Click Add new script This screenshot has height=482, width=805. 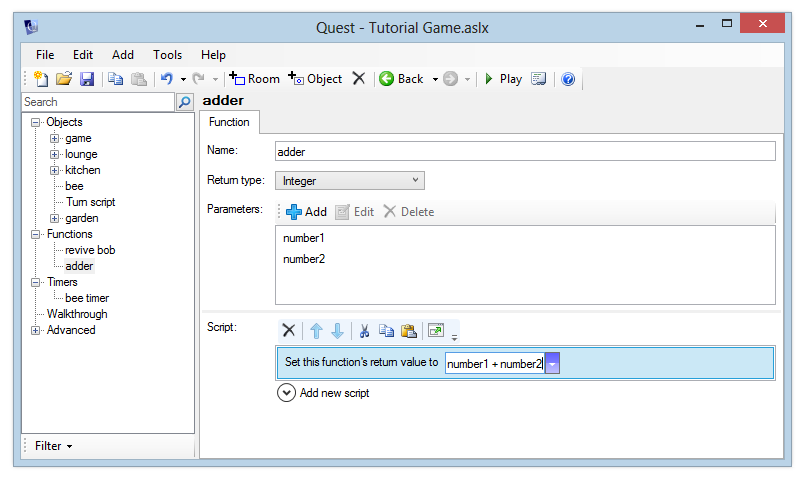tap(323, 393)
